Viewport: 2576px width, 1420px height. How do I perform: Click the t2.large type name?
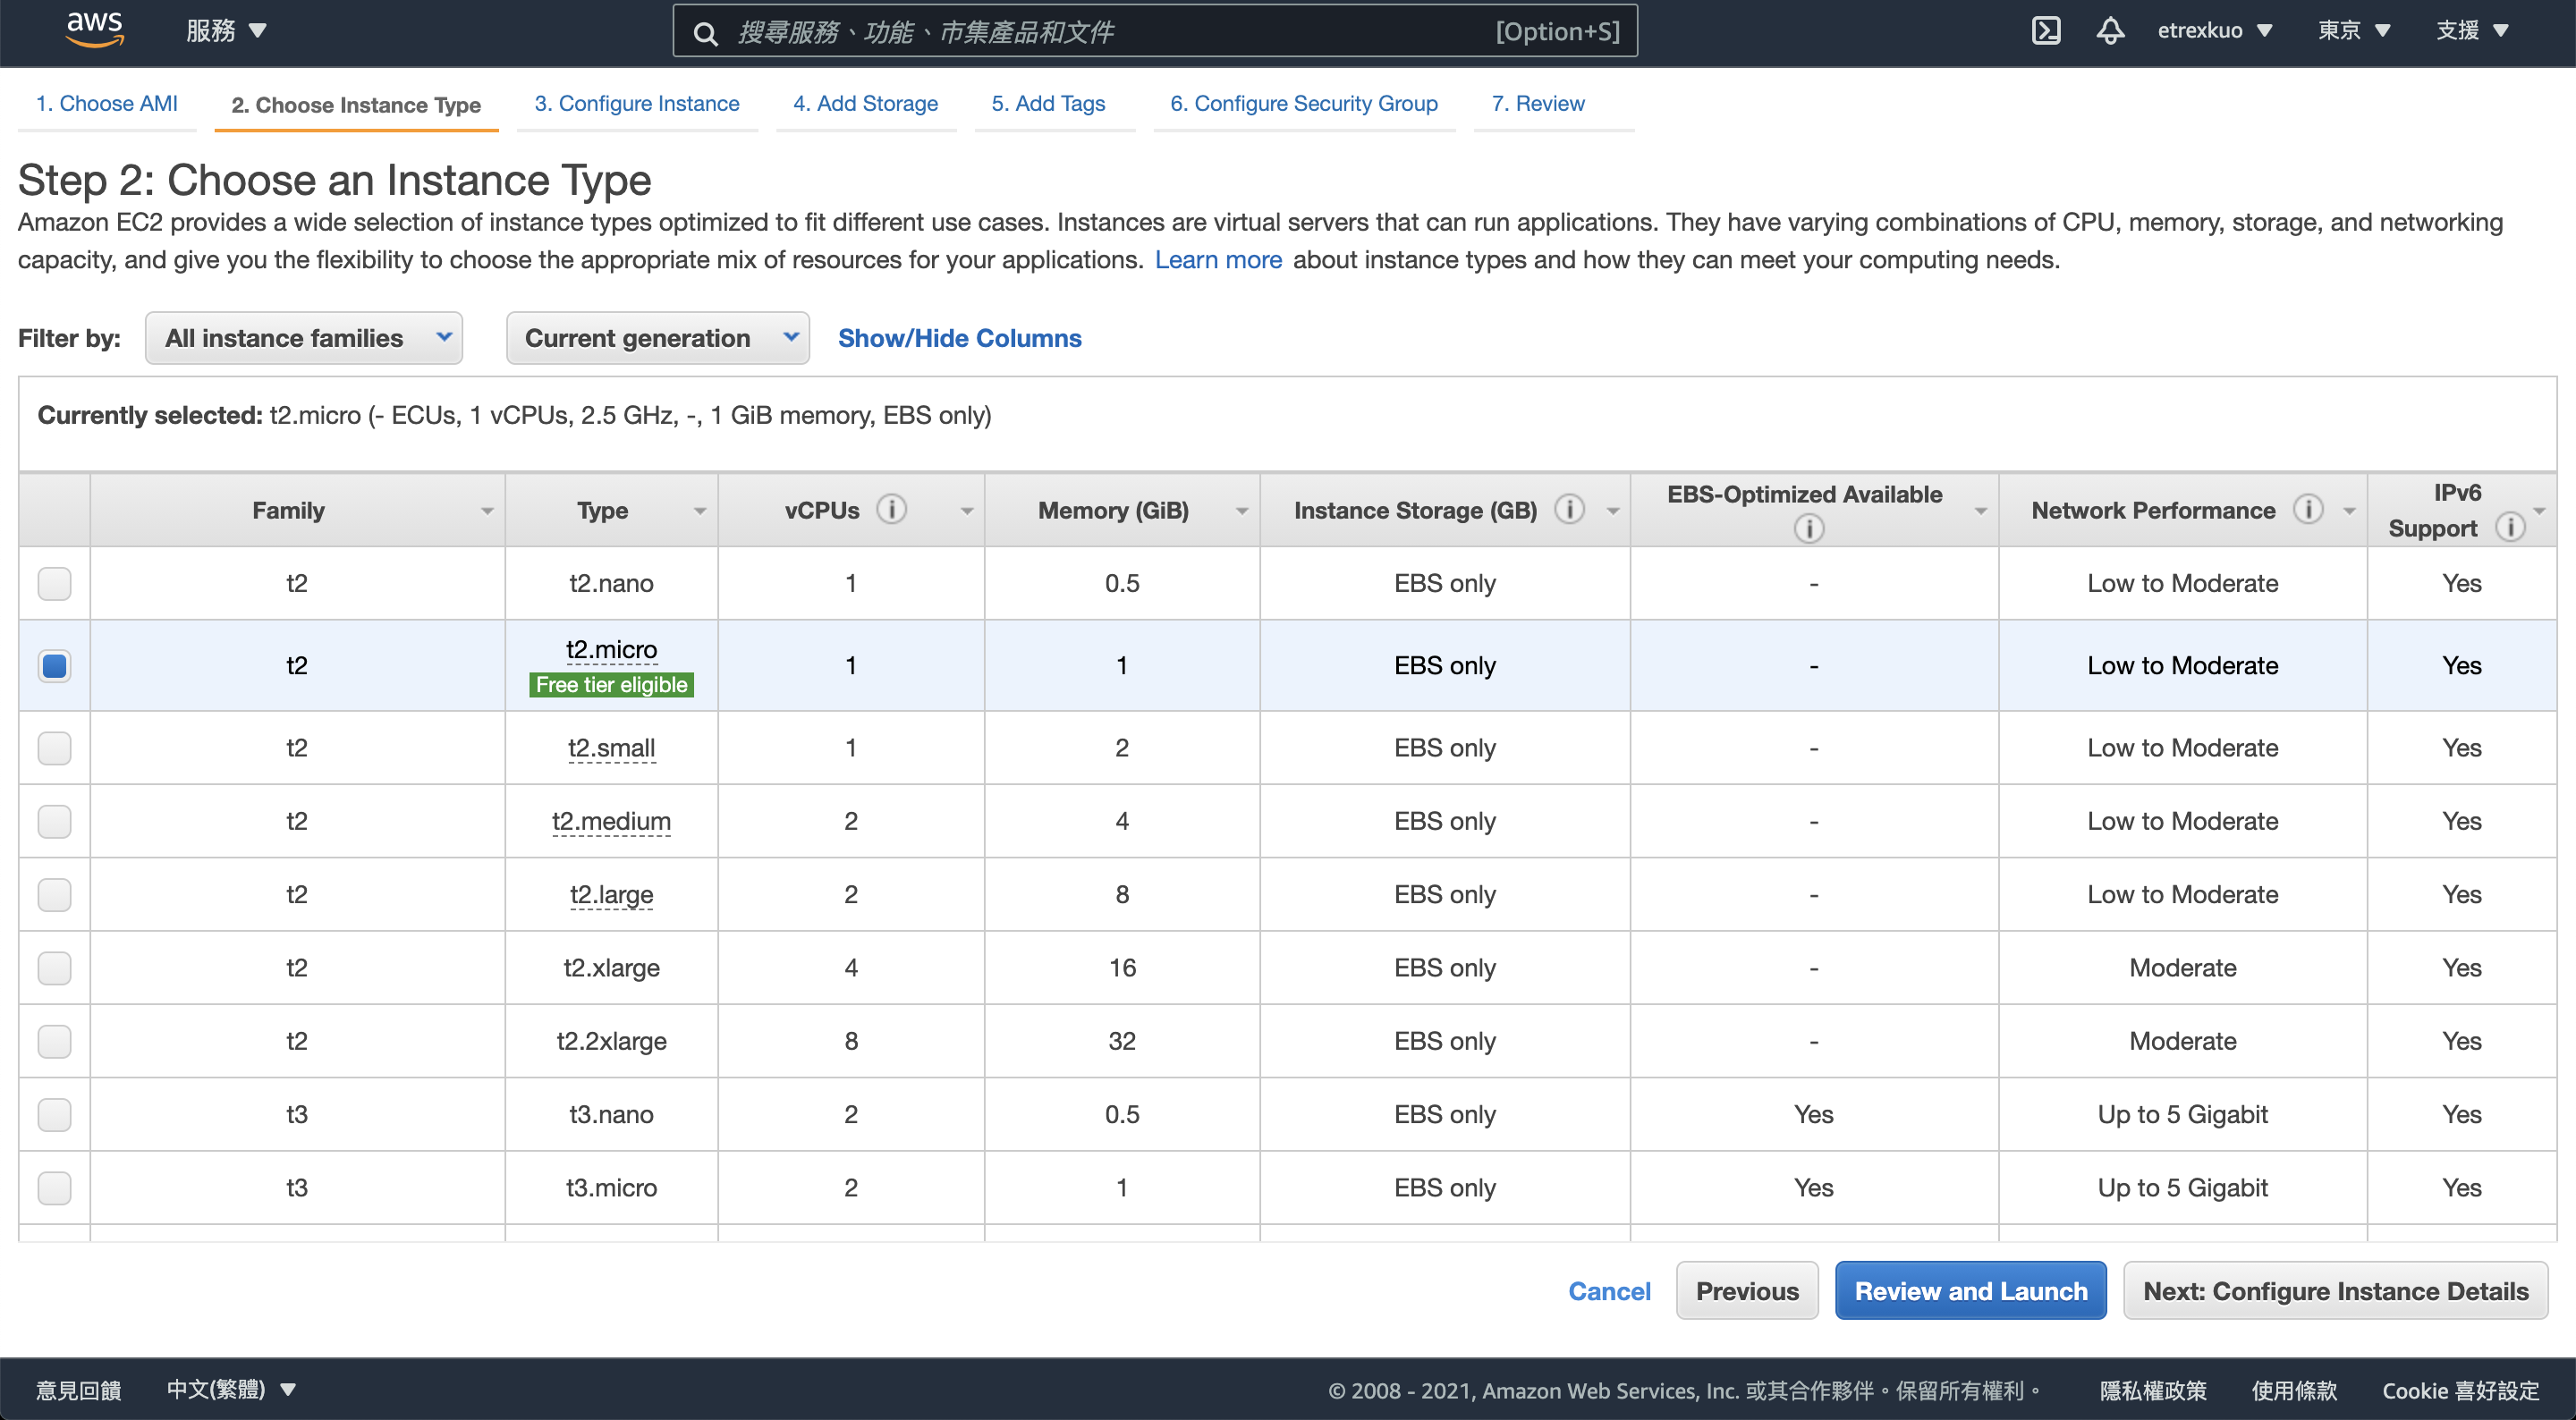612,894
